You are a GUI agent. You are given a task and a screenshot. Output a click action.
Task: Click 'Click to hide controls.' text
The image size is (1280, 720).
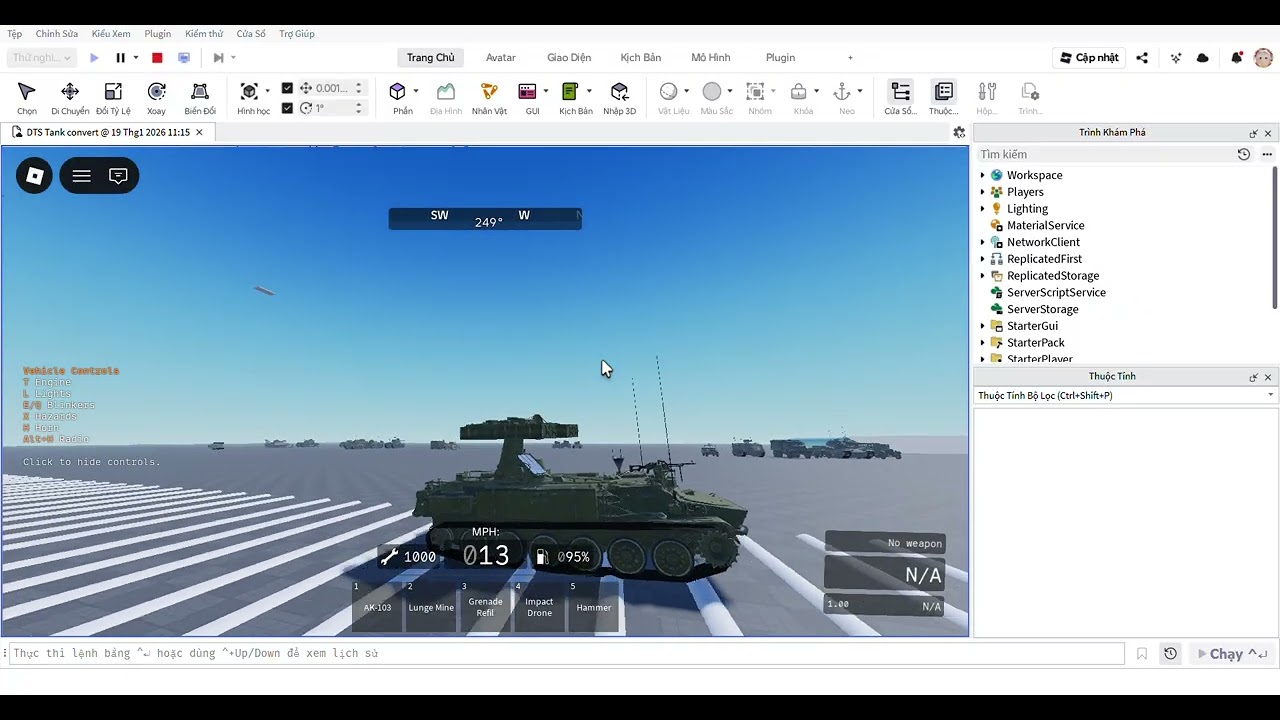91,462
